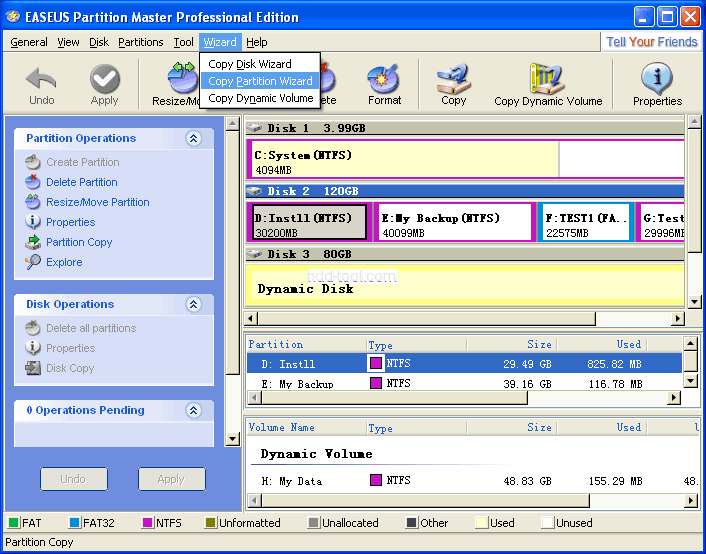Open the Partitions menu
The height and width of the screenshot is (554, 706).
click(x=140, y=42)
